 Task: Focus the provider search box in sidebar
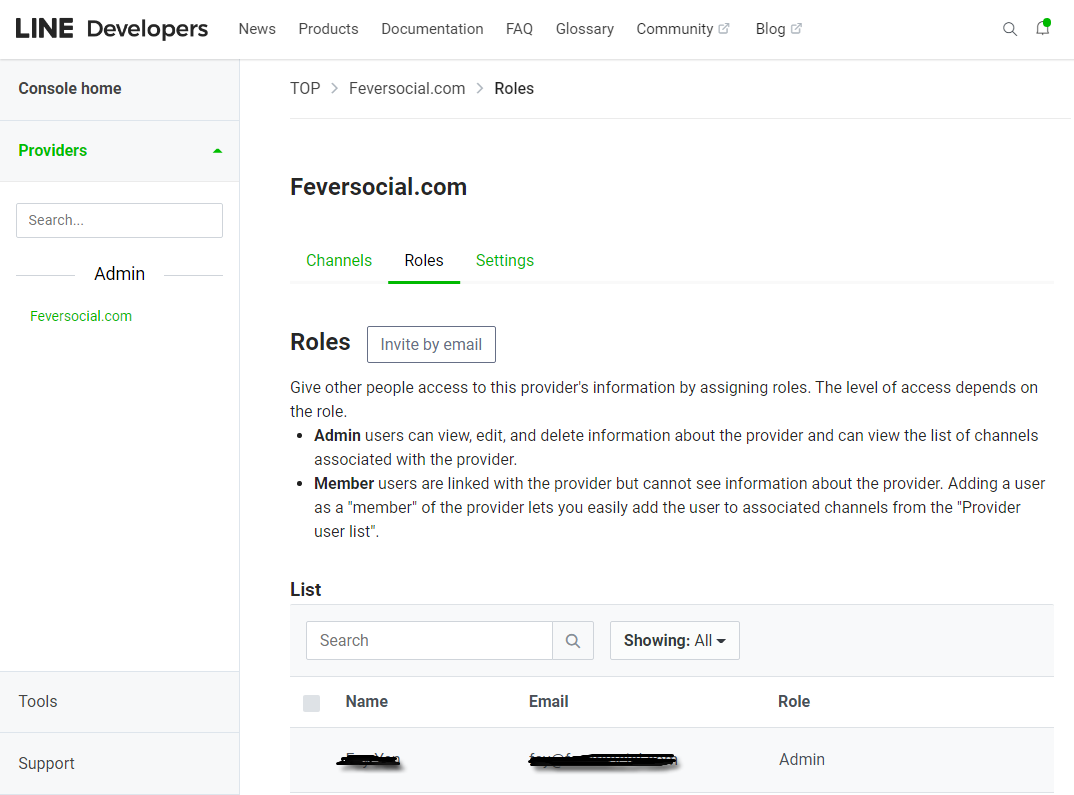point(119,221)
